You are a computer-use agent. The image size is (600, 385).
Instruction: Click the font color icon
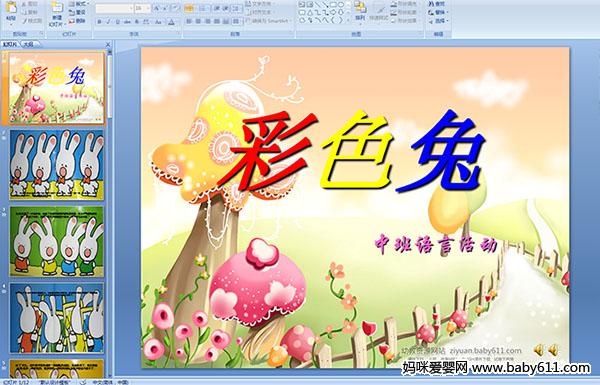coord(171,22)
